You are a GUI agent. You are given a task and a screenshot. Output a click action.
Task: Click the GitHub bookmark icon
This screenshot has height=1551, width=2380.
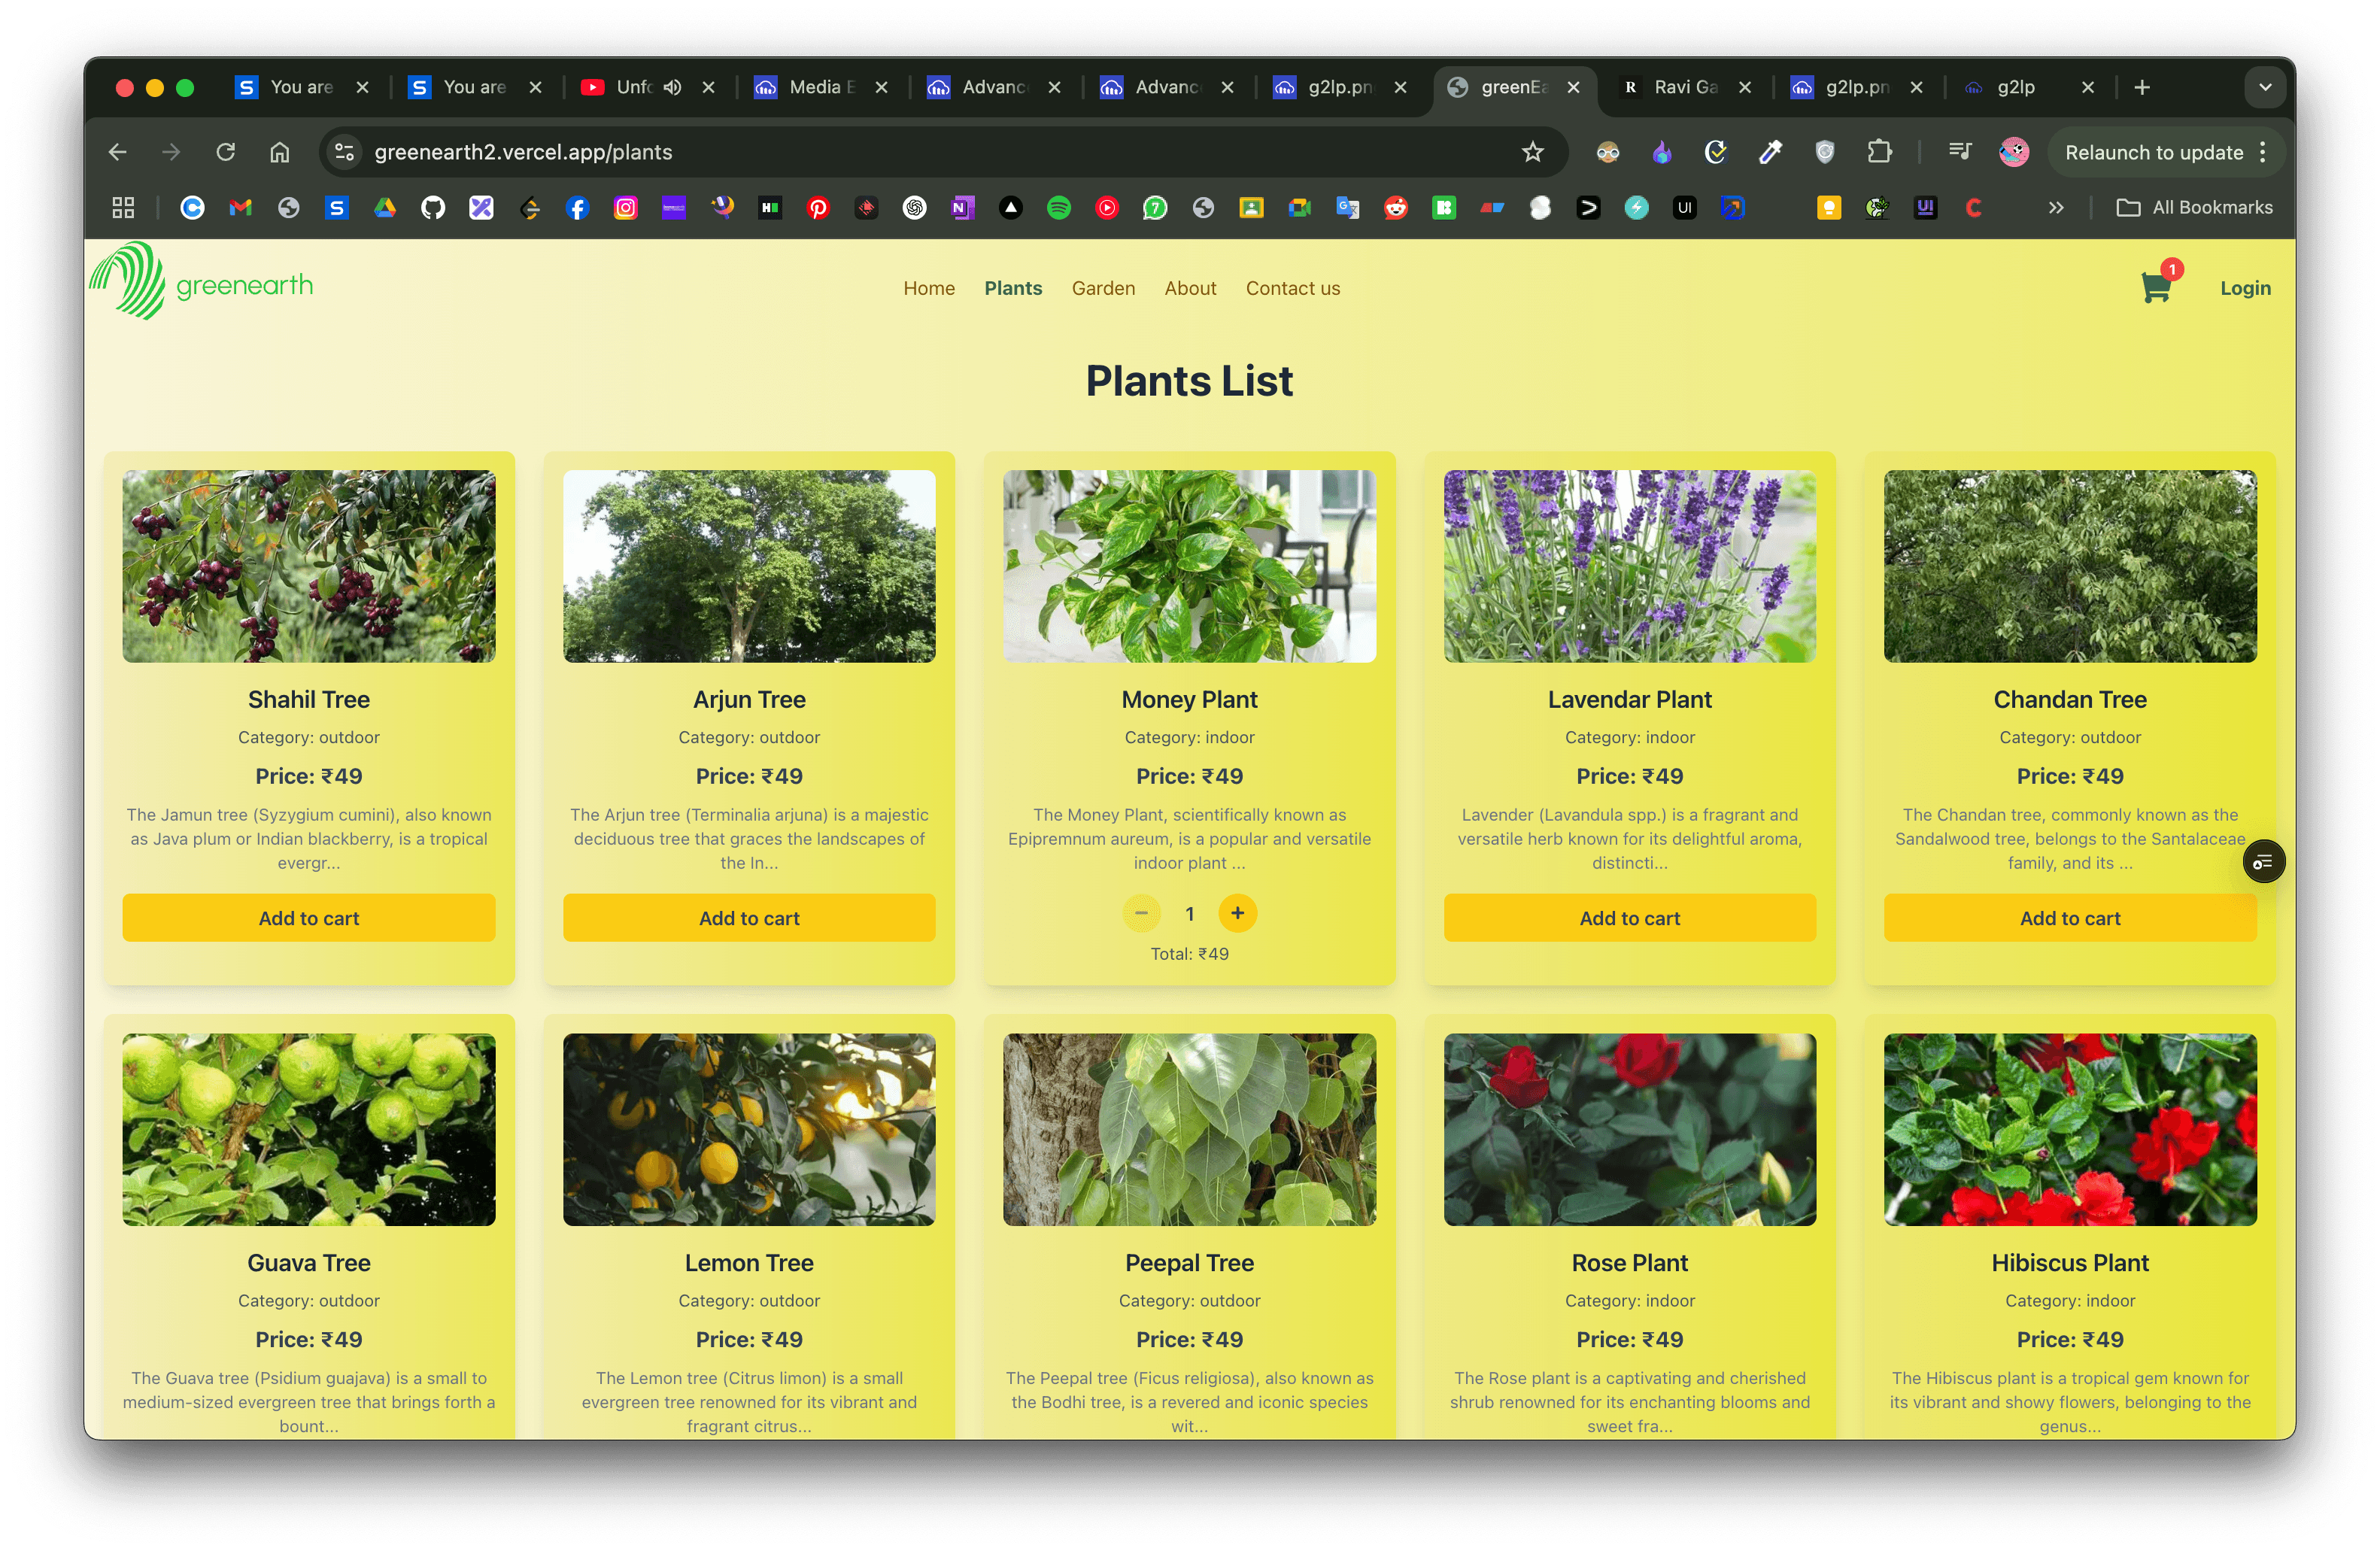pos(433,208)
